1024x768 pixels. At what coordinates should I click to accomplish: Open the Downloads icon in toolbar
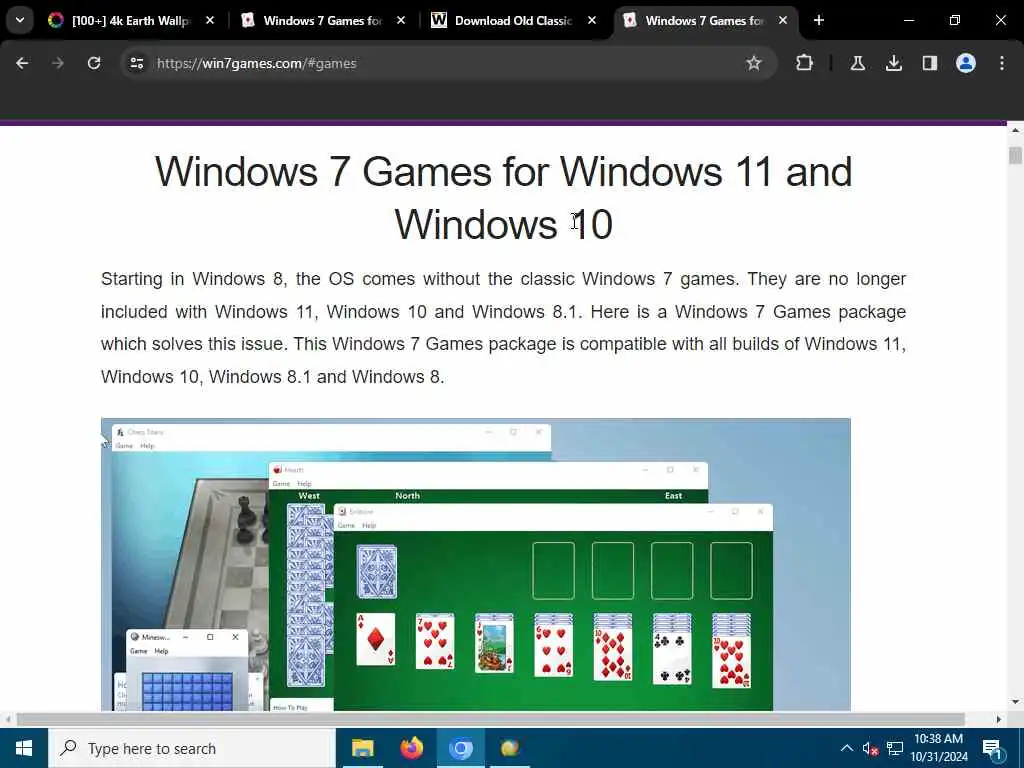click(893, 63)
